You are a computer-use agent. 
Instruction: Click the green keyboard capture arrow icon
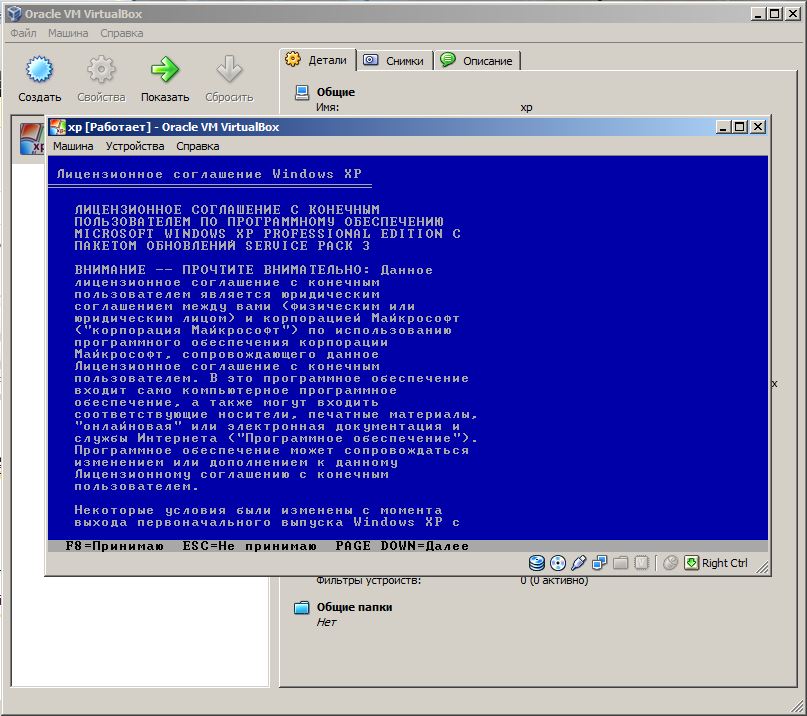[691, 563]
